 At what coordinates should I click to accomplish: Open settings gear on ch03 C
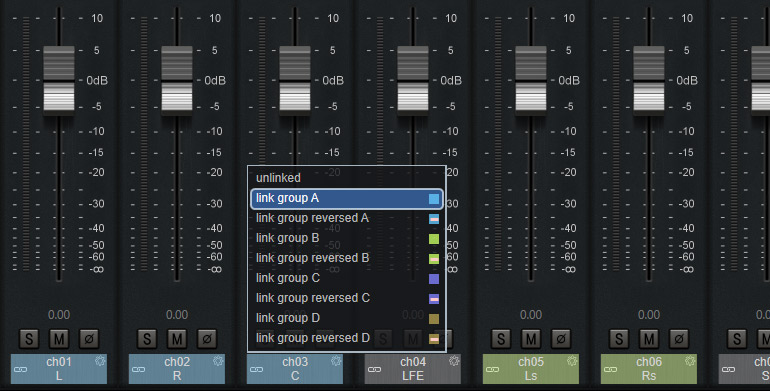pos(336,361)
